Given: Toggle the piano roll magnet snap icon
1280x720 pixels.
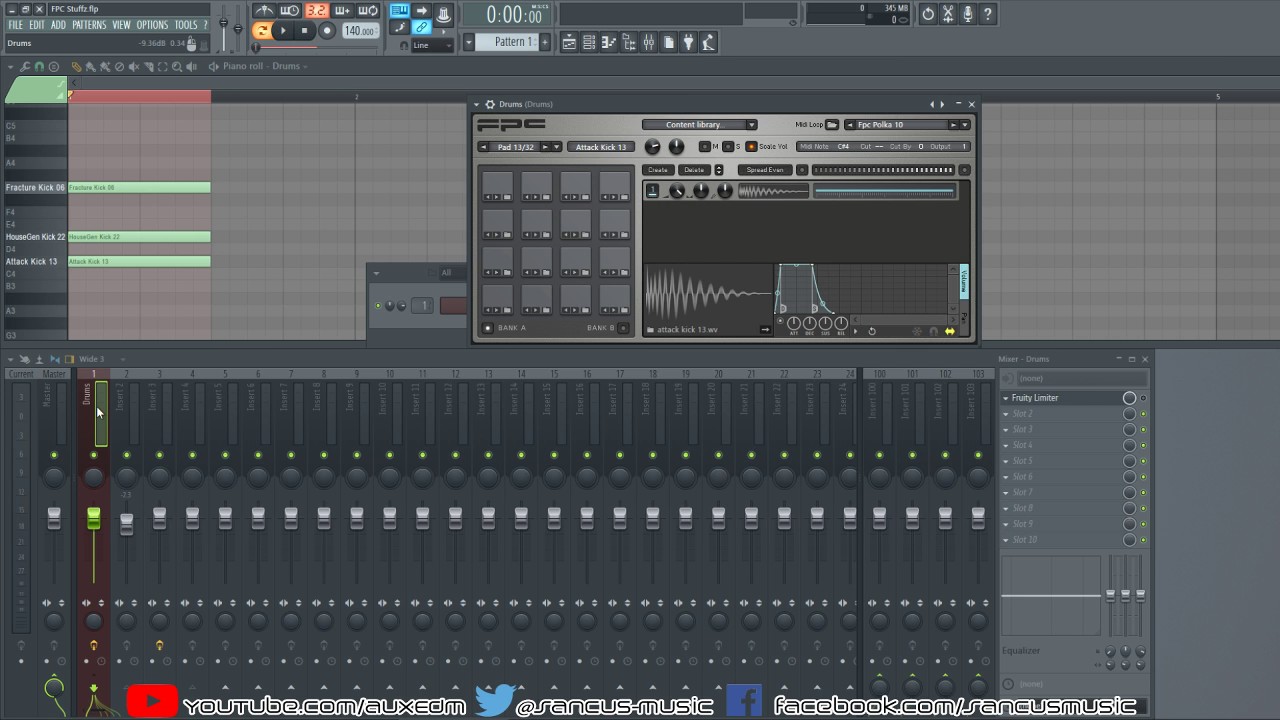Looking at the screenshot, I should pyautogui.click(x=39, y=66).
